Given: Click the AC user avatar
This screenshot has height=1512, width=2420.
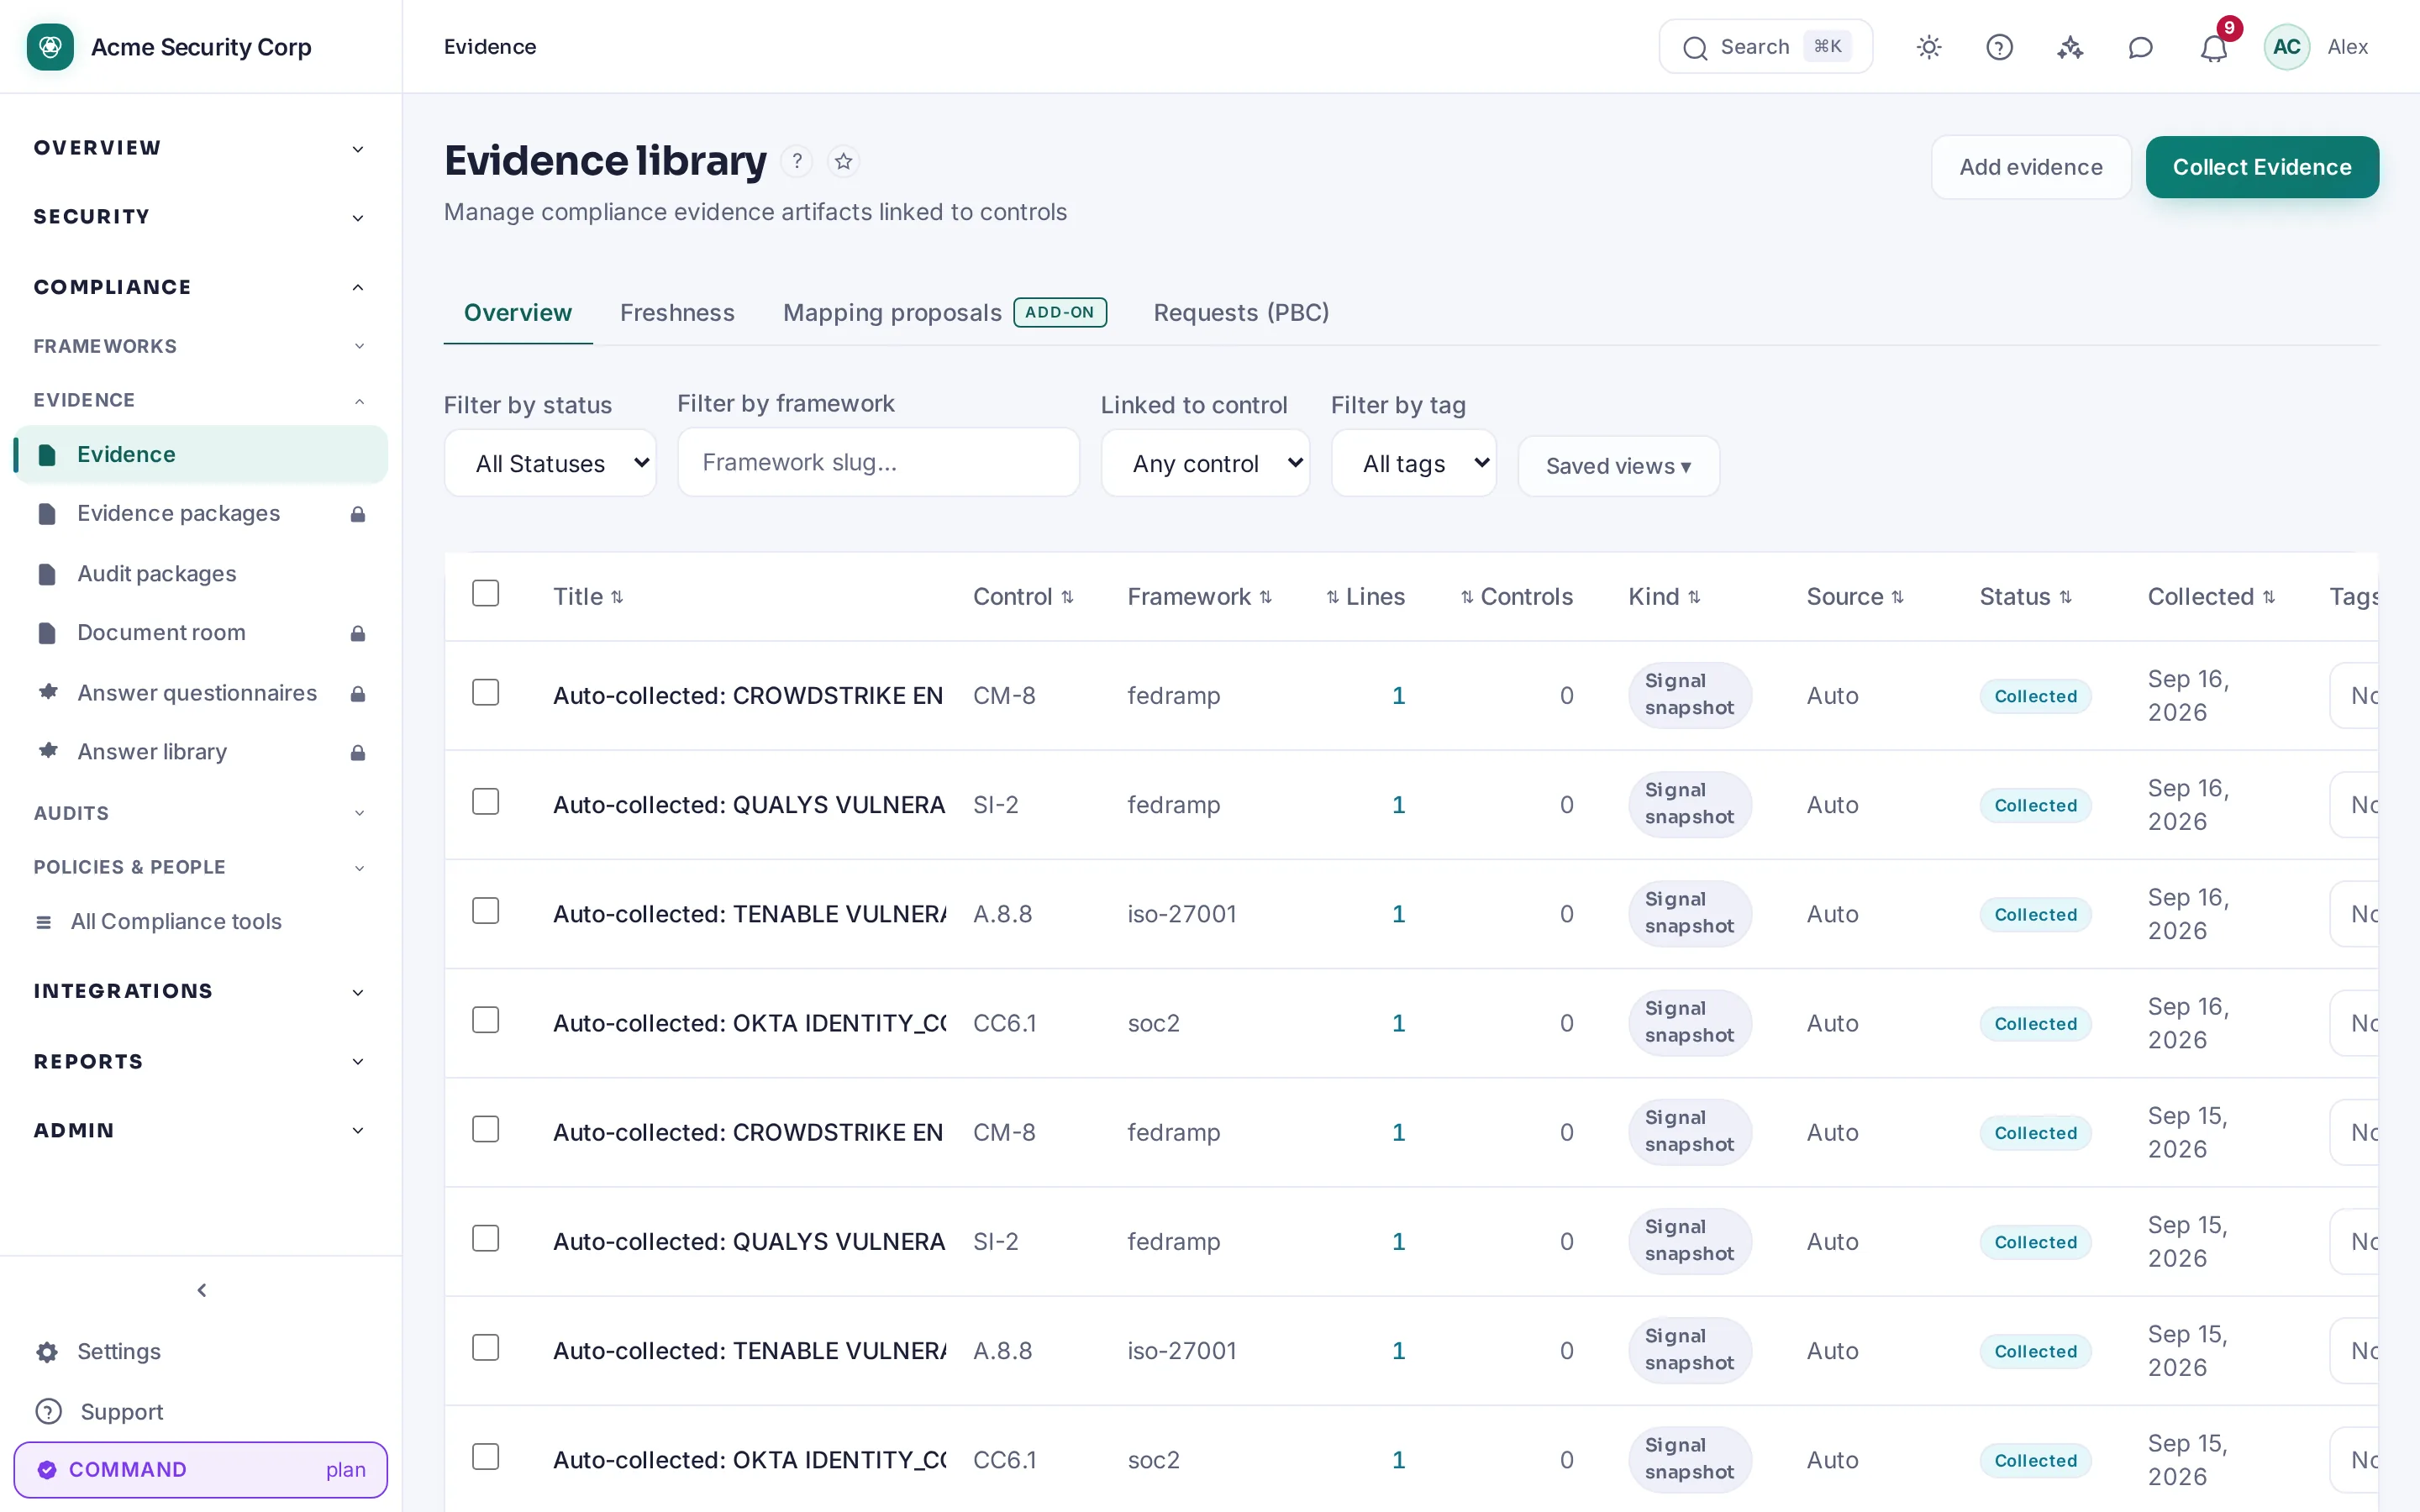Looking at the screenshot, I should pos(2286,47).
